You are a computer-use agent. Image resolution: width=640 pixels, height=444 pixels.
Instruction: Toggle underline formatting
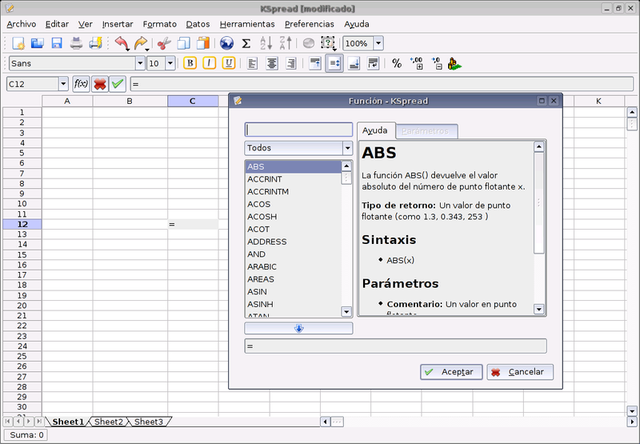click(229, 63)
